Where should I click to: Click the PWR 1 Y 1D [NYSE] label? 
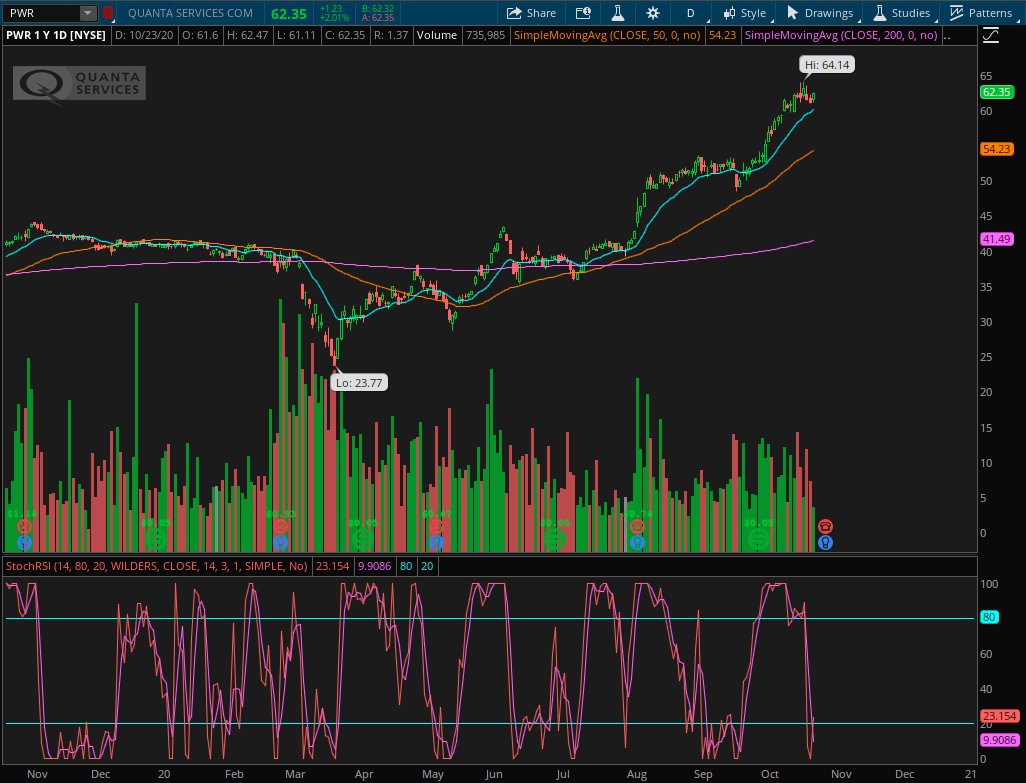point(56,35)
